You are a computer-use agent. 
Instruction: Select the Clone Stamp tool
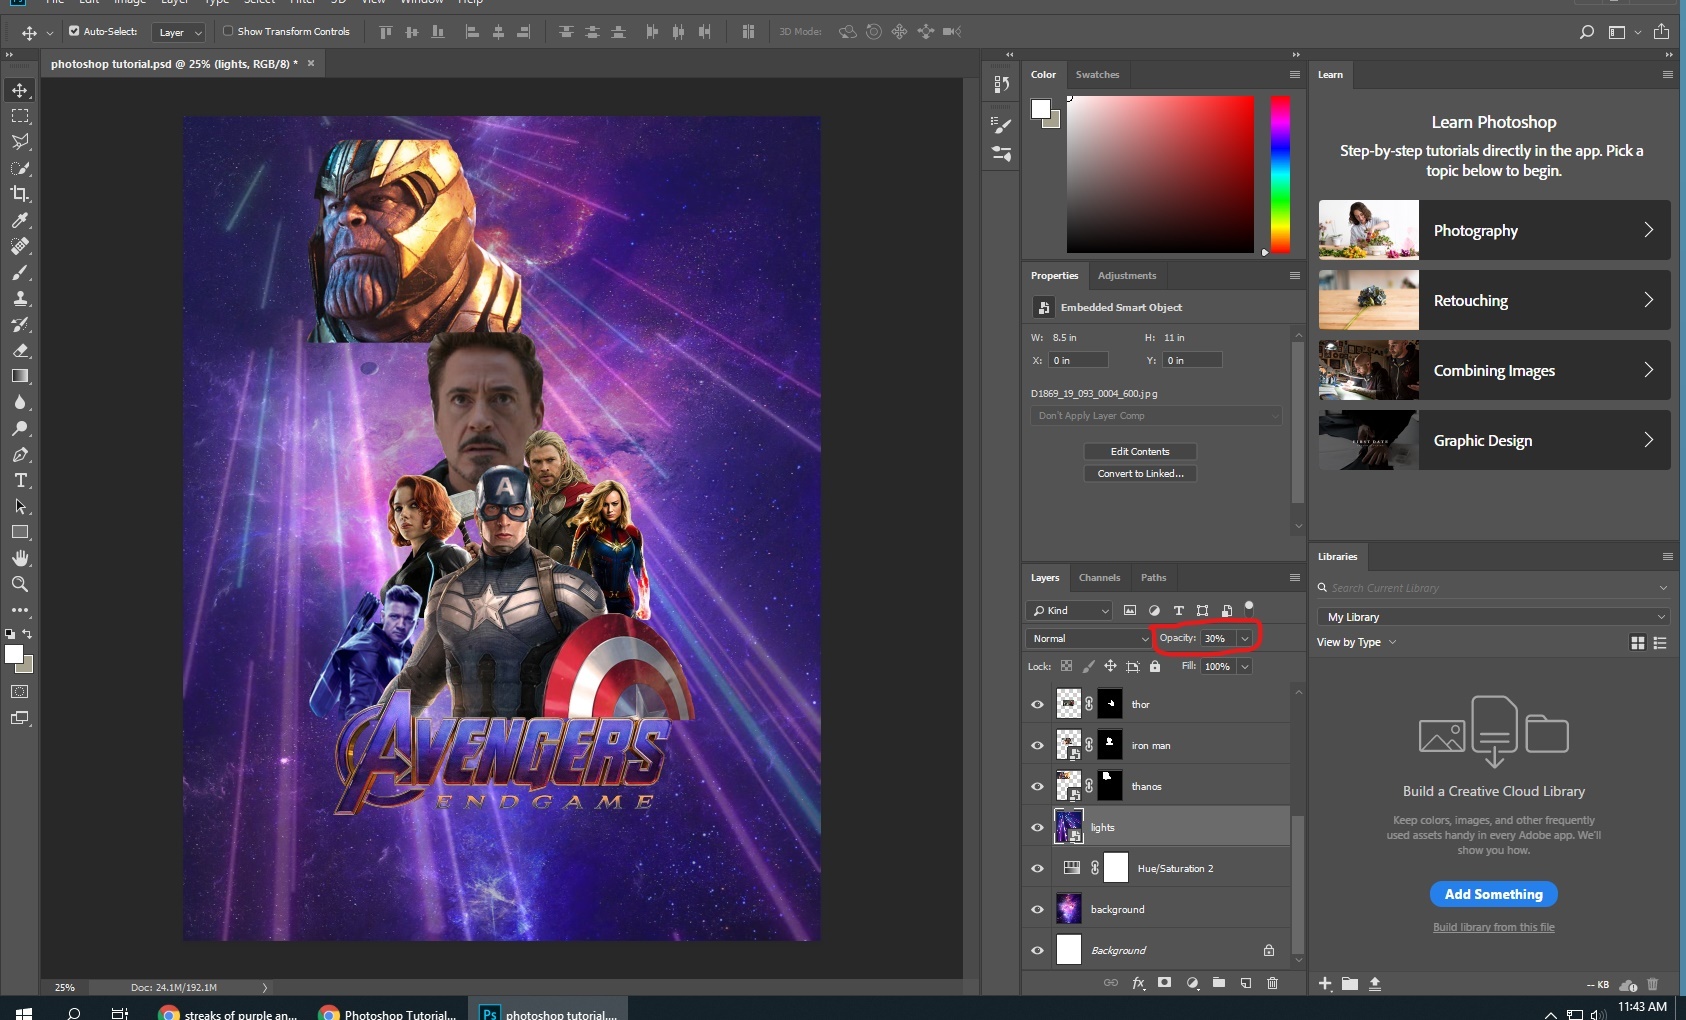(20, 298)
